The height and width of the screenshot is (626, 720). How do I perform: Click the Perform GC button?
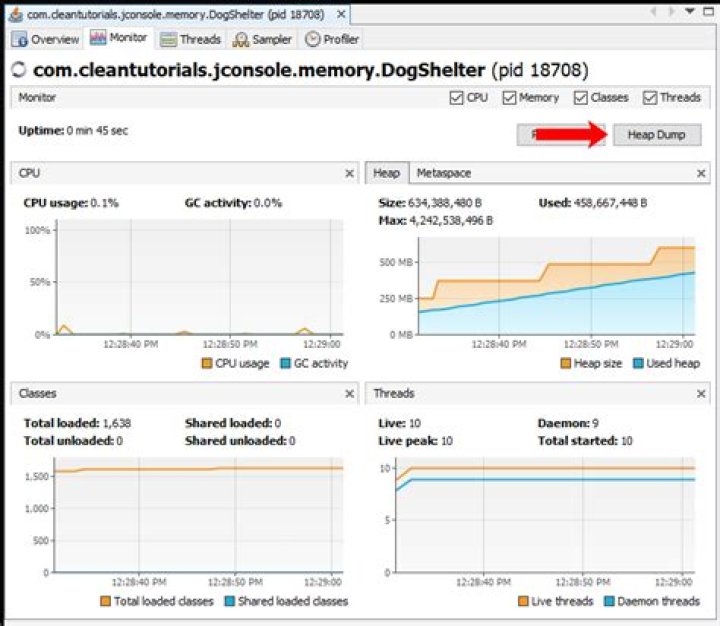(548, 135)
